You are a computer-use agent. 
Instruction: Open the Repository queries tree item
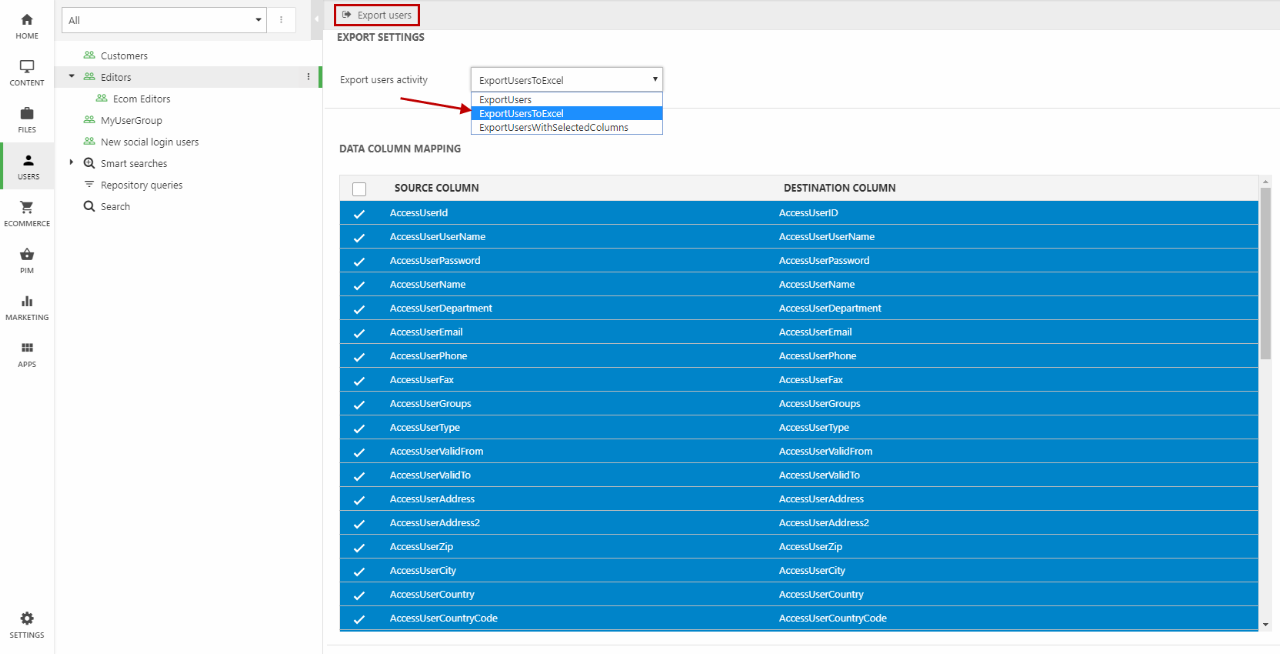coord(141,185)
